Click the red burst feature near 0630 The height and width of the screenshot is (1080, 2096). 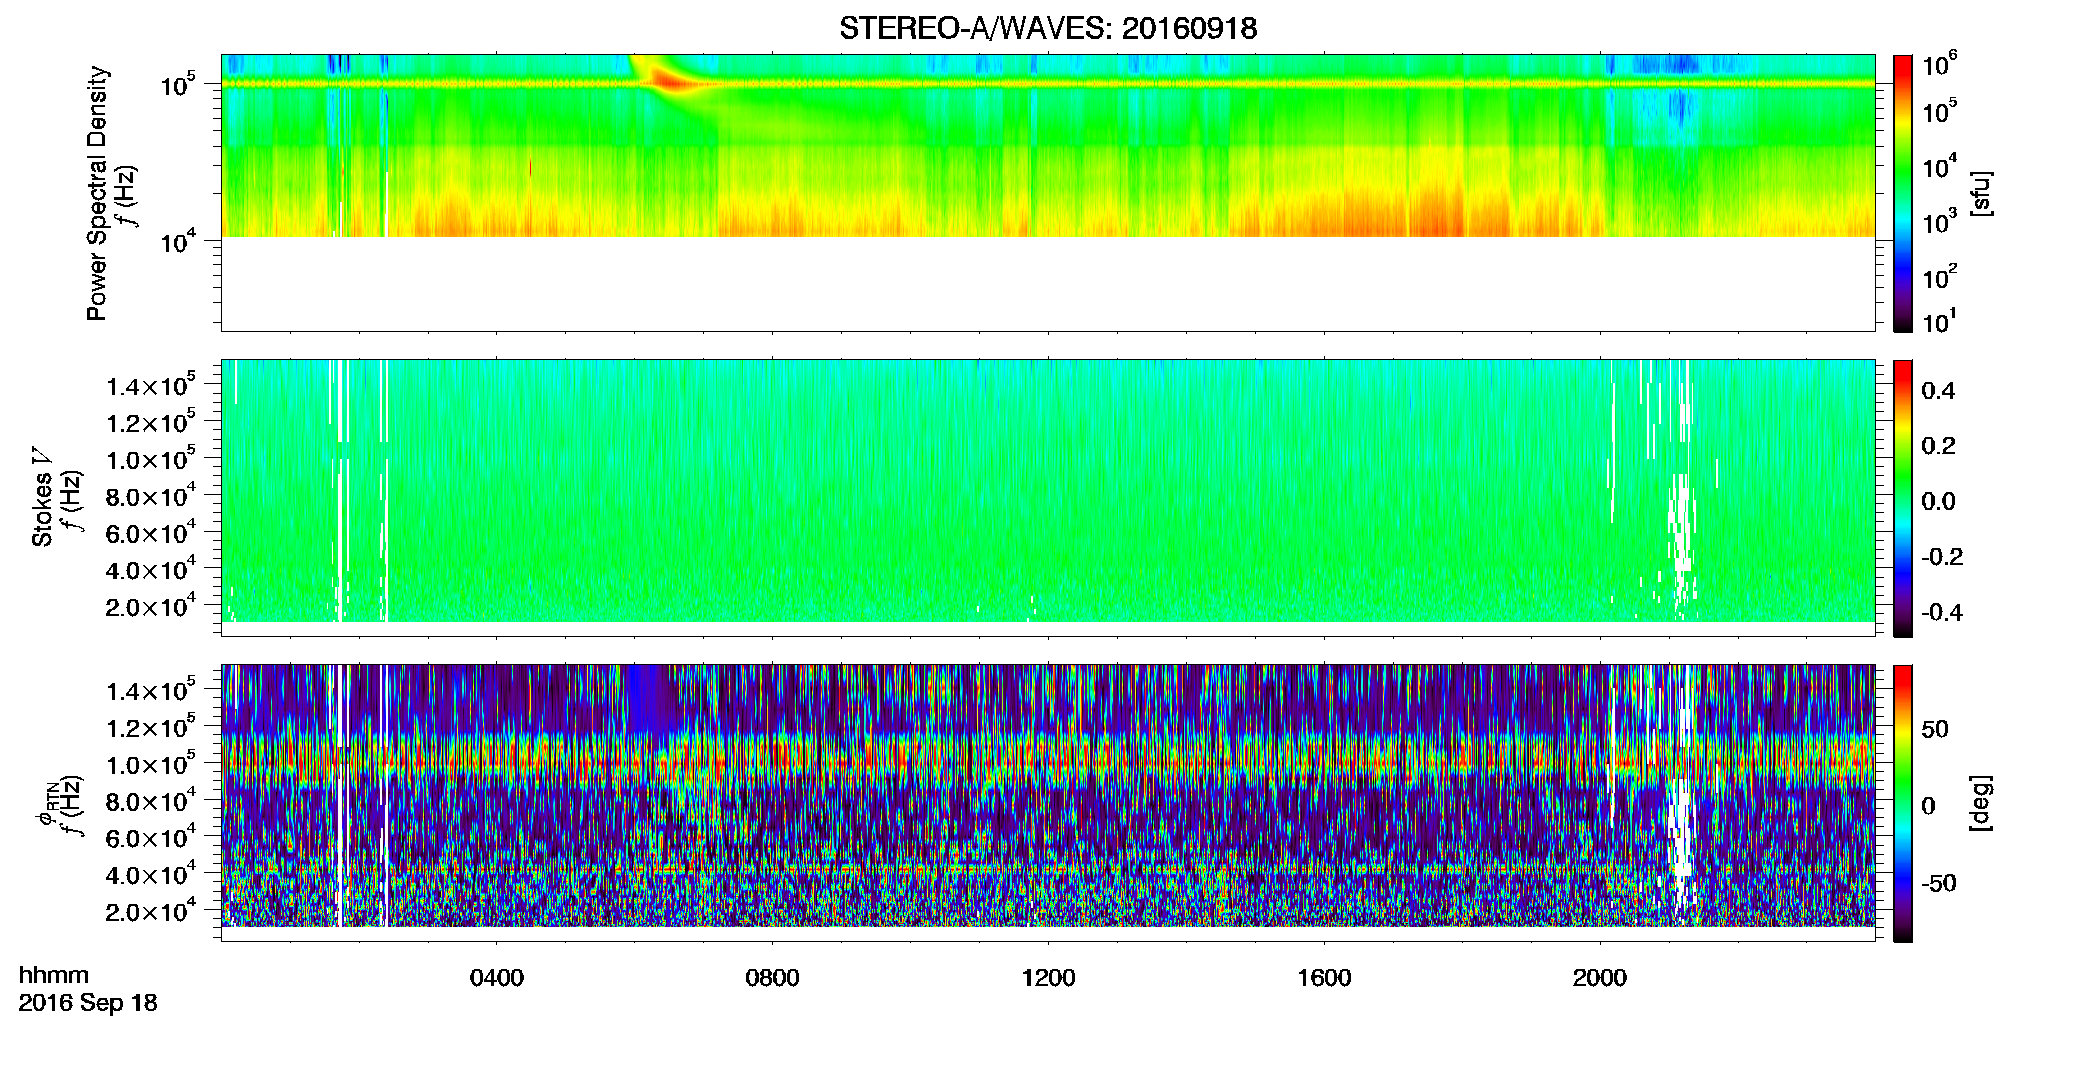[672, 81]
